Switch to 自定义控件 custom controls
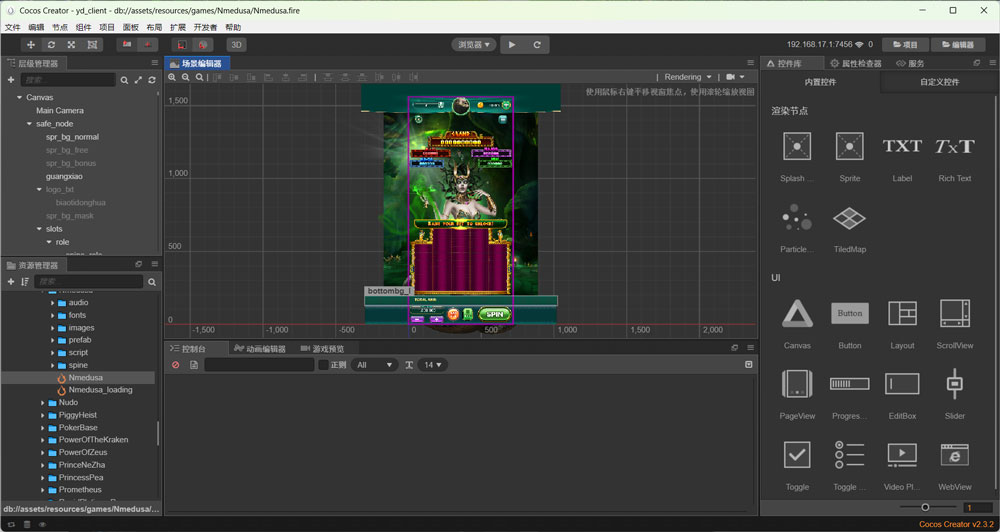Viewport: 1000px width, 532px height. [939, 82]
